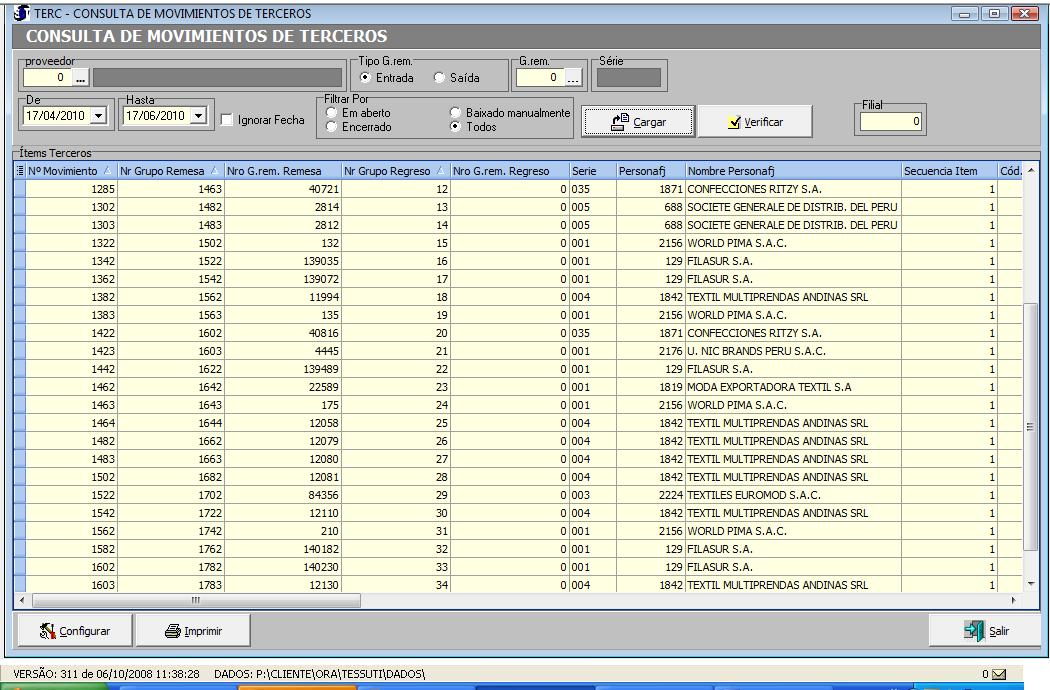The height and width of the screenshot is (690, 1050).
Task: Choose the Em aberto filter option
Action: point(332,114)
